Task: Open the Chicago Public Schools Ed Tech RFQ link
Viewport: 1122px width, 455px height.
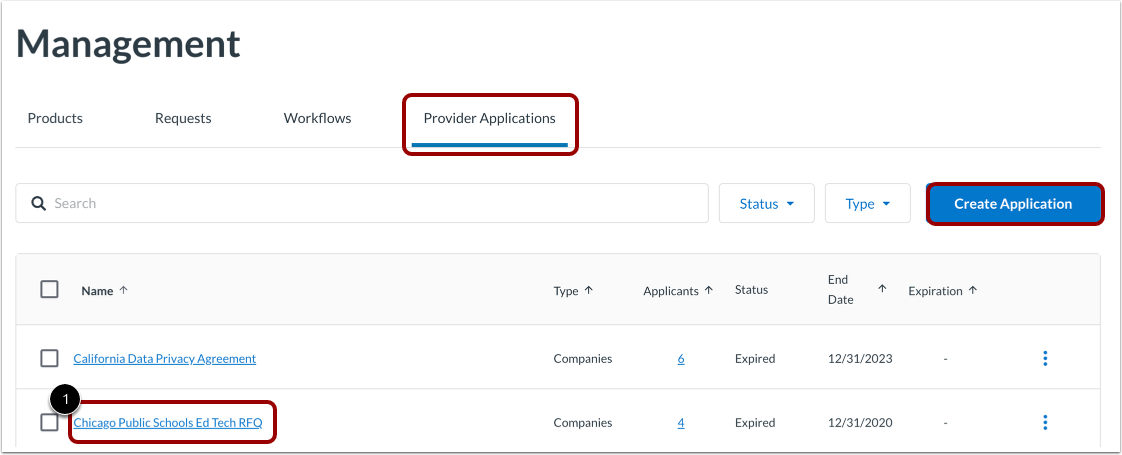Action: (168, 423)
